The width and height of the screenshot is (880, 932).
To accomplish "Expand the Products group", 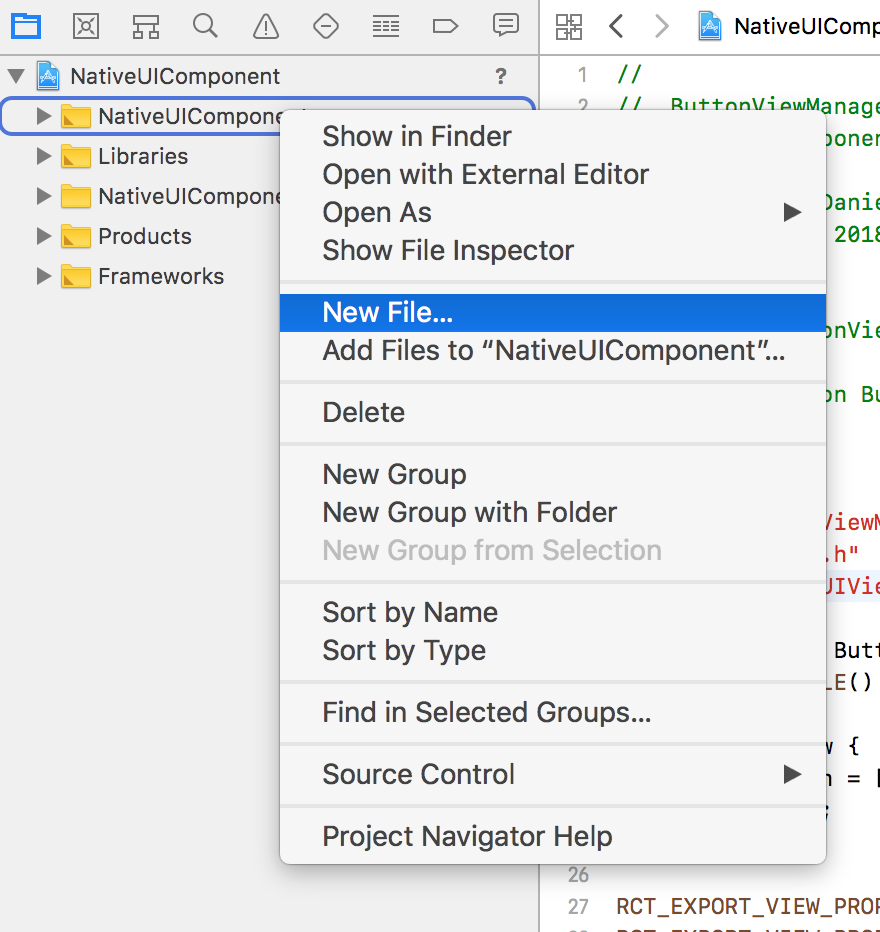I will point(43,236).
